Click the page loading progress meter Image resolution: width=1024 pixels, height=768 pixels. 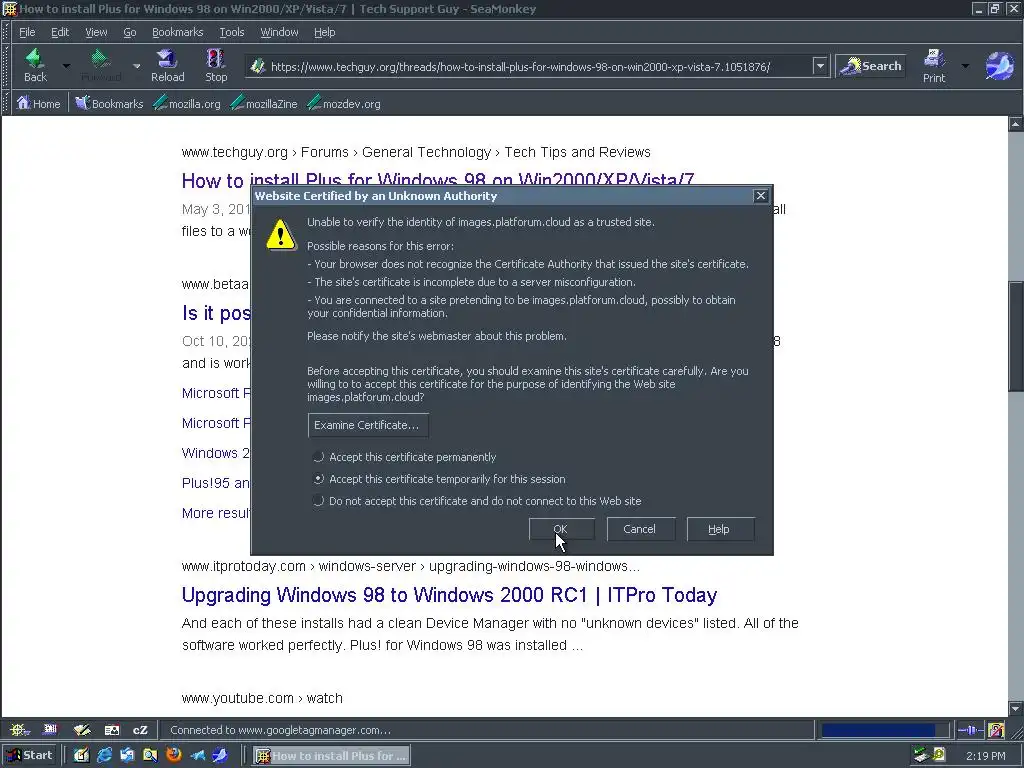(x=885, y=729)
